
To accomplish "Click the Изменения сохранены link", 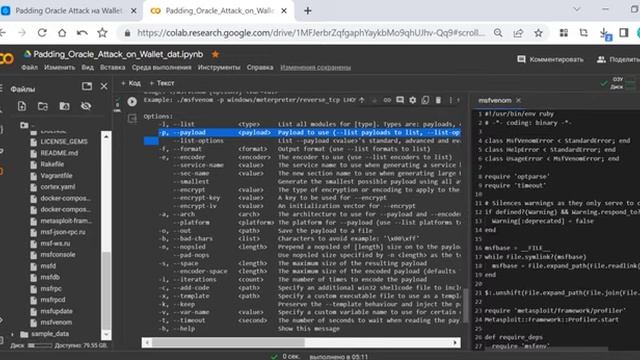I will pos(316,67).
